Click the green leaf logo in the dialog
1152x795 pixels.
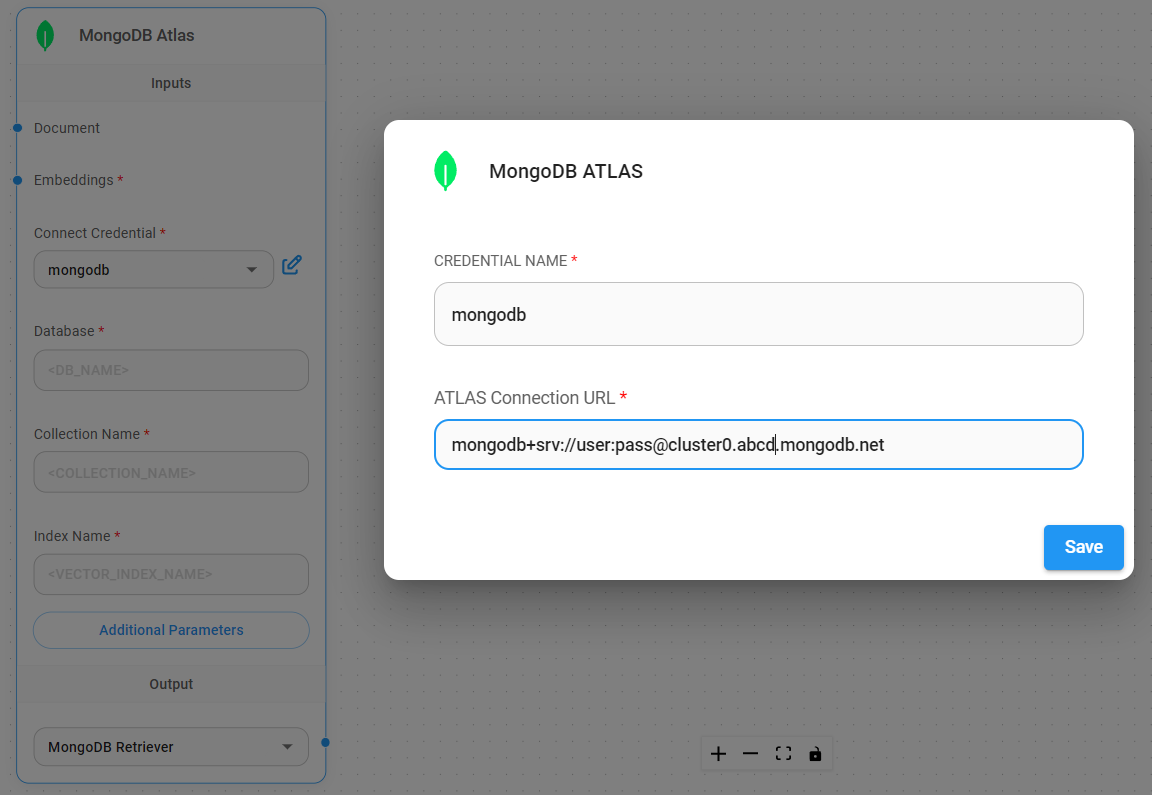pos(445,171)
